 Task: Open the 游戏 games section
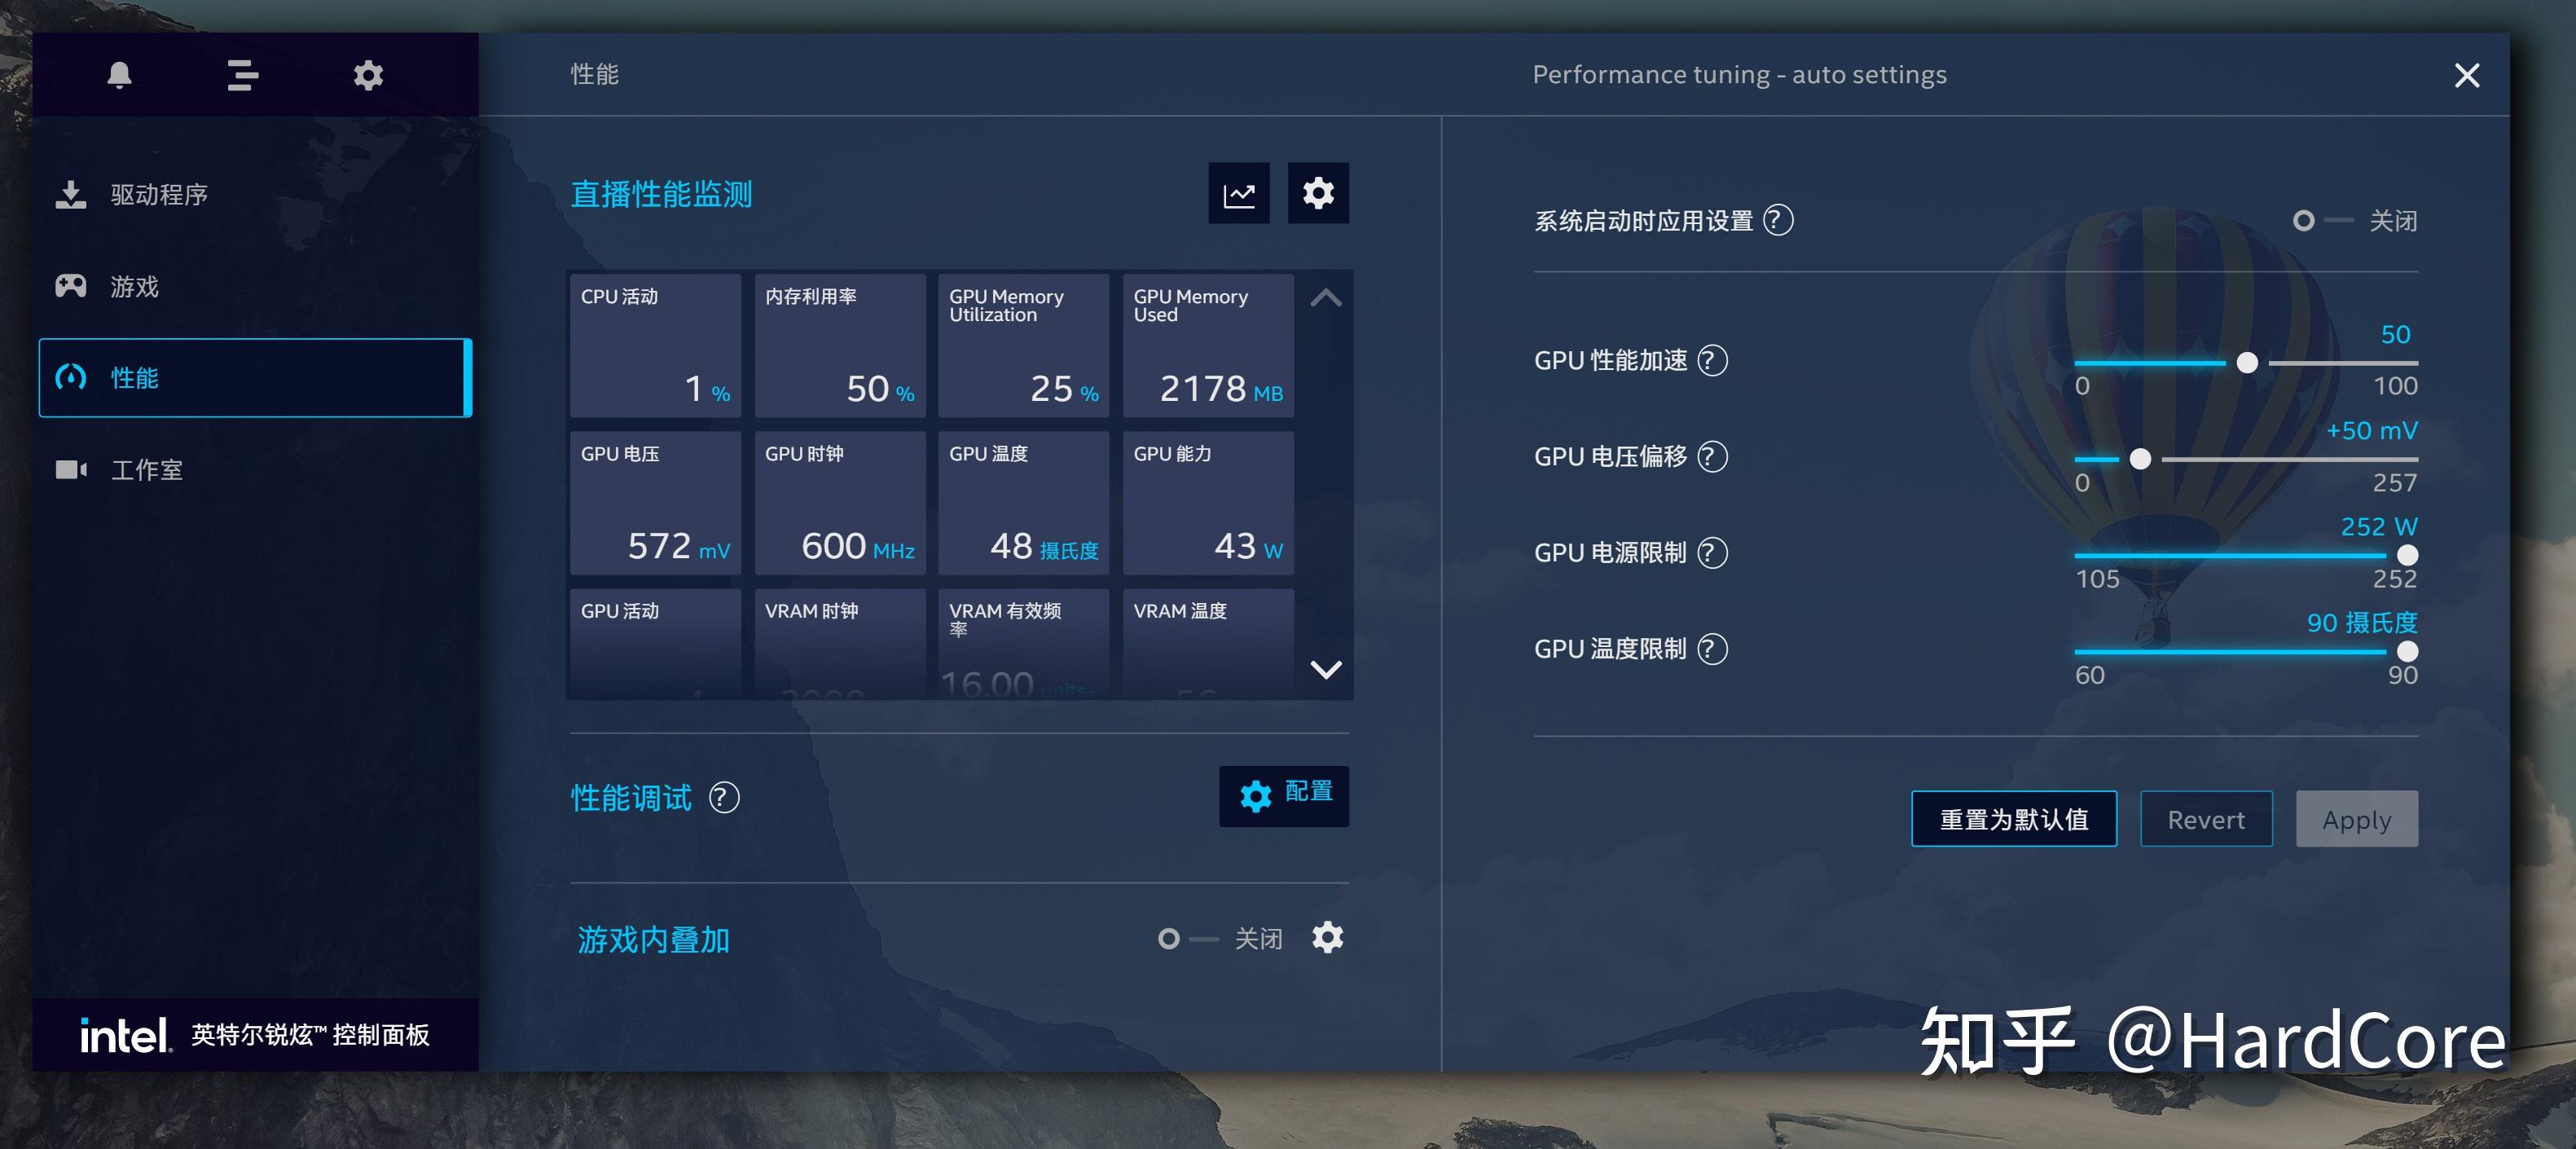255,286
